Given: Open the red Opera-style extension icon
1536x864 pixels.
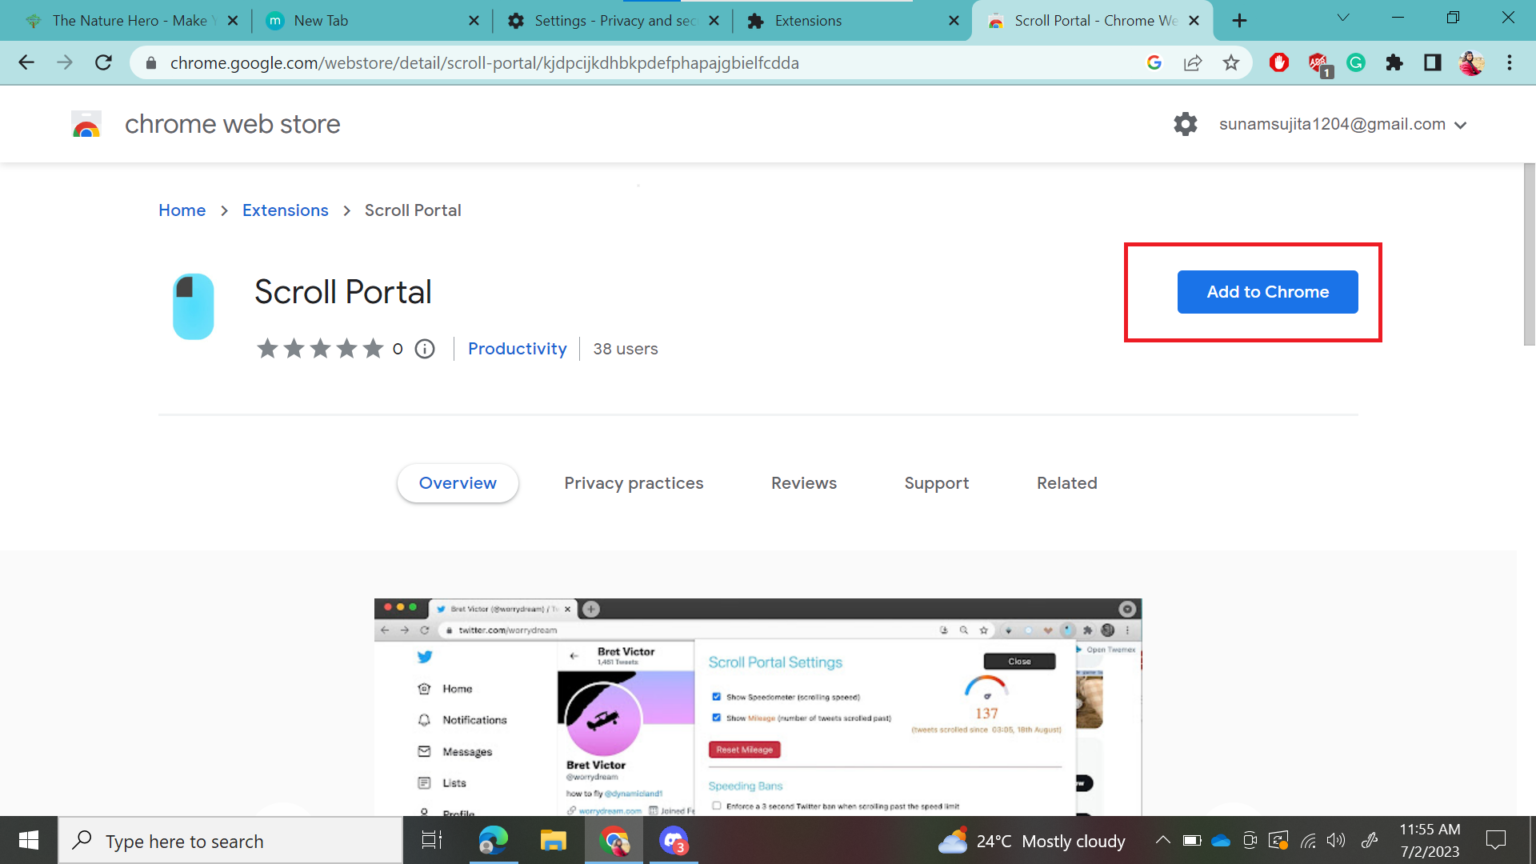Looking at the screenshot, I should click(x=1279, y=62).
